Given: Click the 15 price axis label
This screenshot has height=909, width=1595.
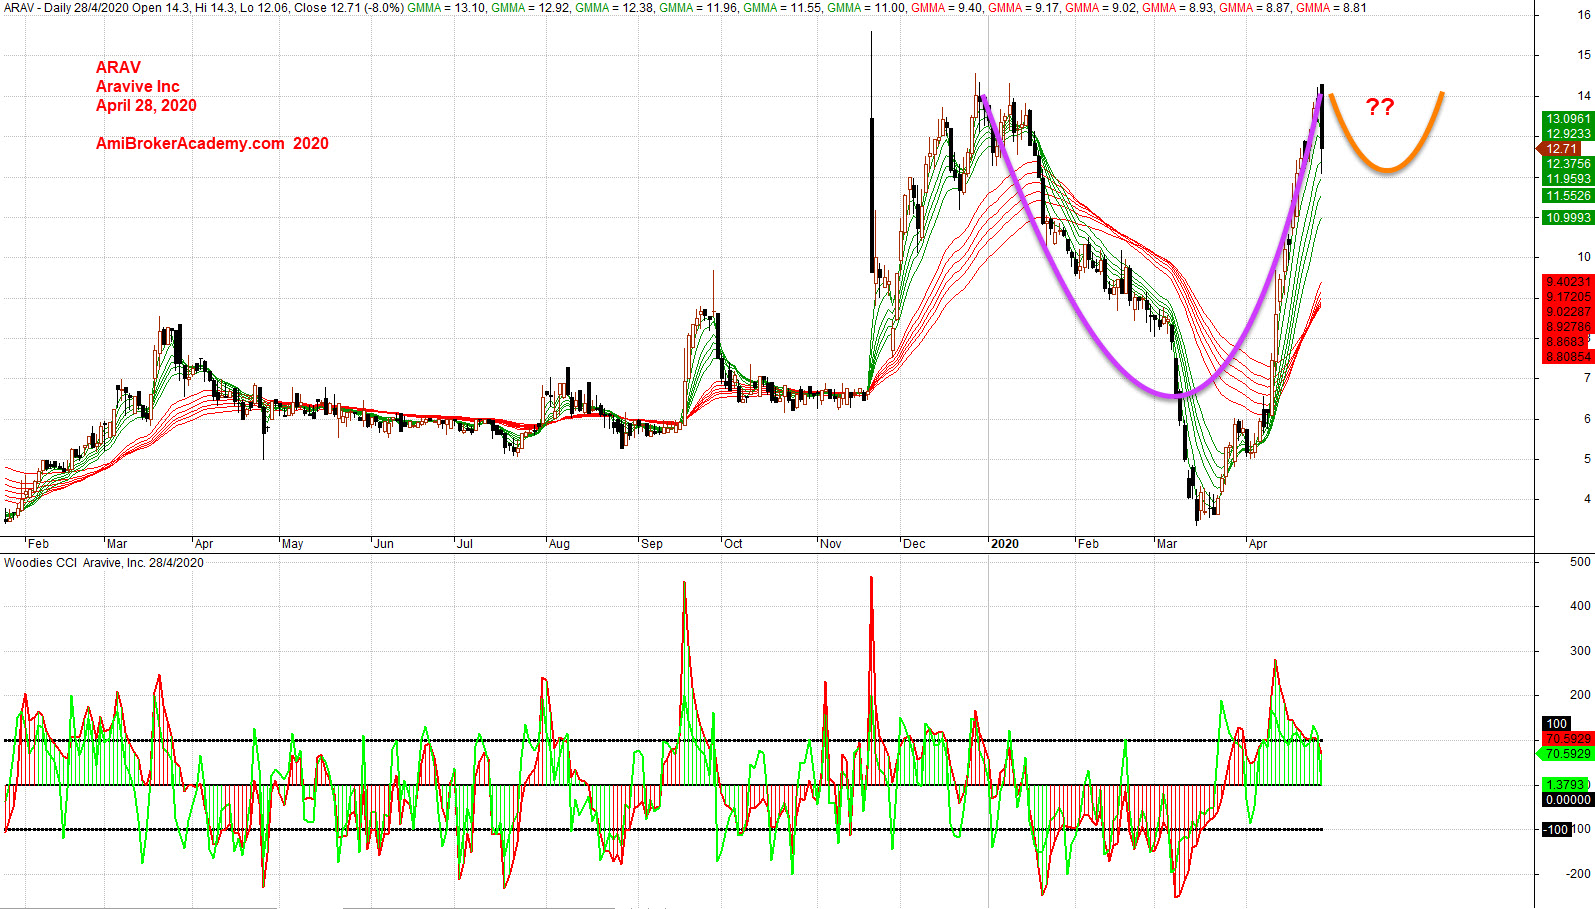Looking at the screenshot, I should pyautogui.click(x=1584, y=55).
